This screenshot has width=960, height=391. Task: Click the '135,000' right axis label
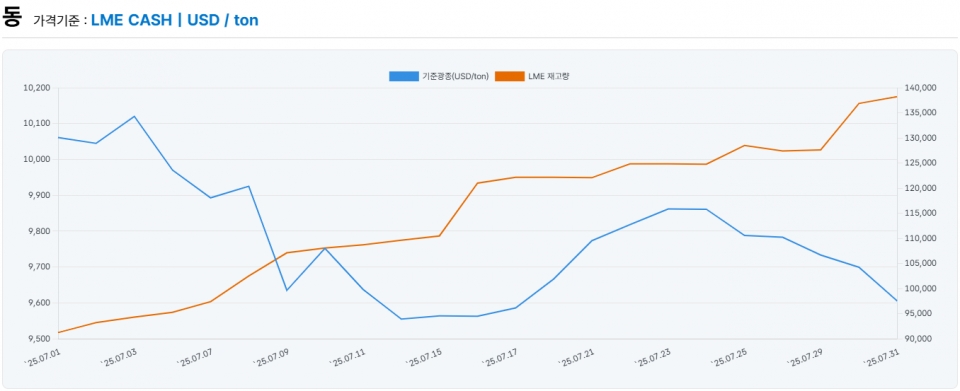coord(920,113)
